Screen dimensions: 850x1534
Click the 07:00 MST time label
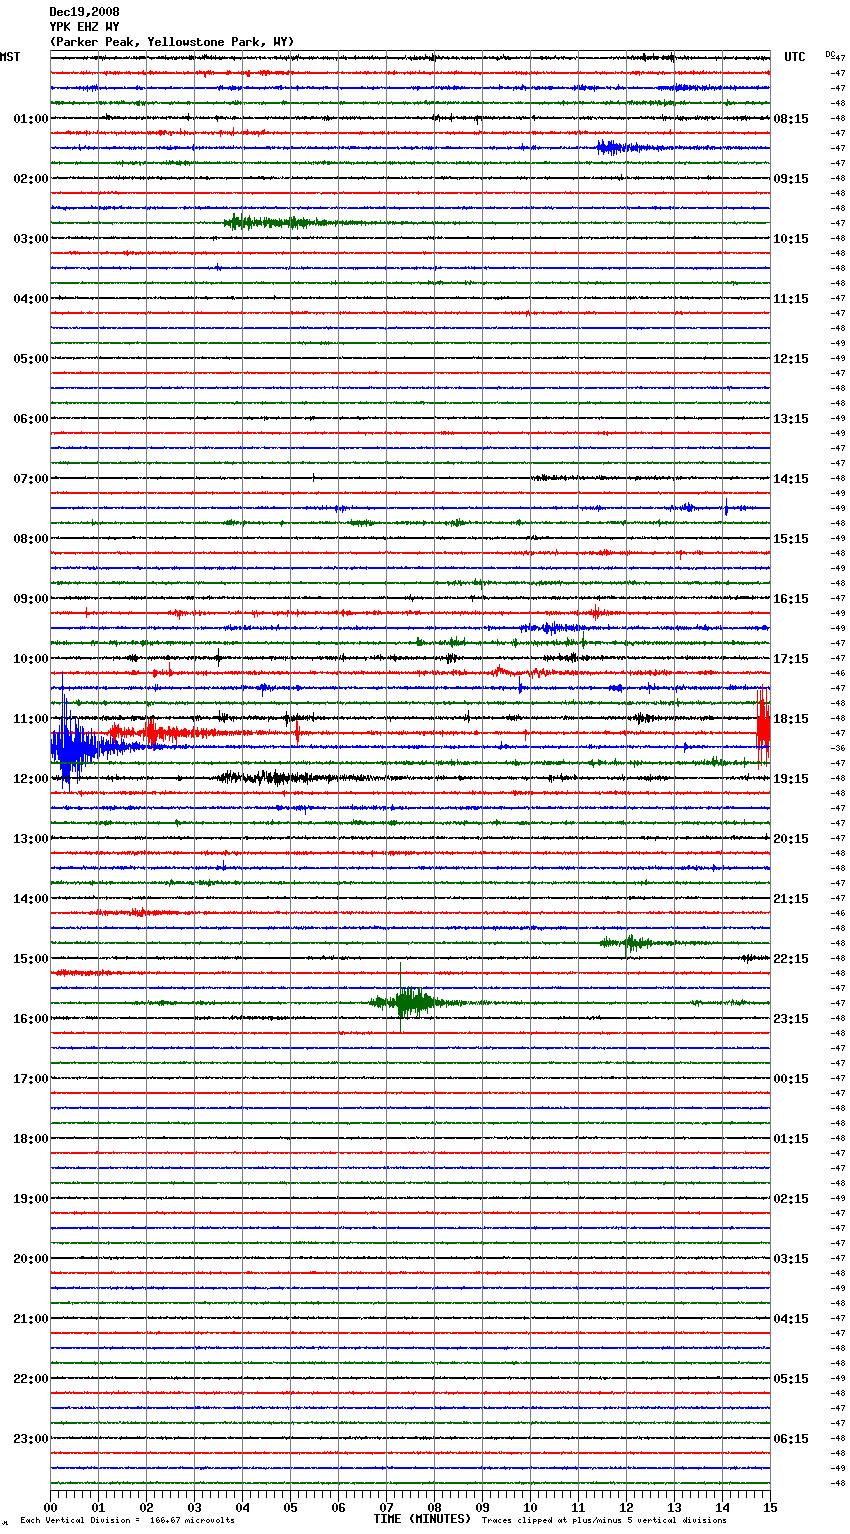point(31,479)
